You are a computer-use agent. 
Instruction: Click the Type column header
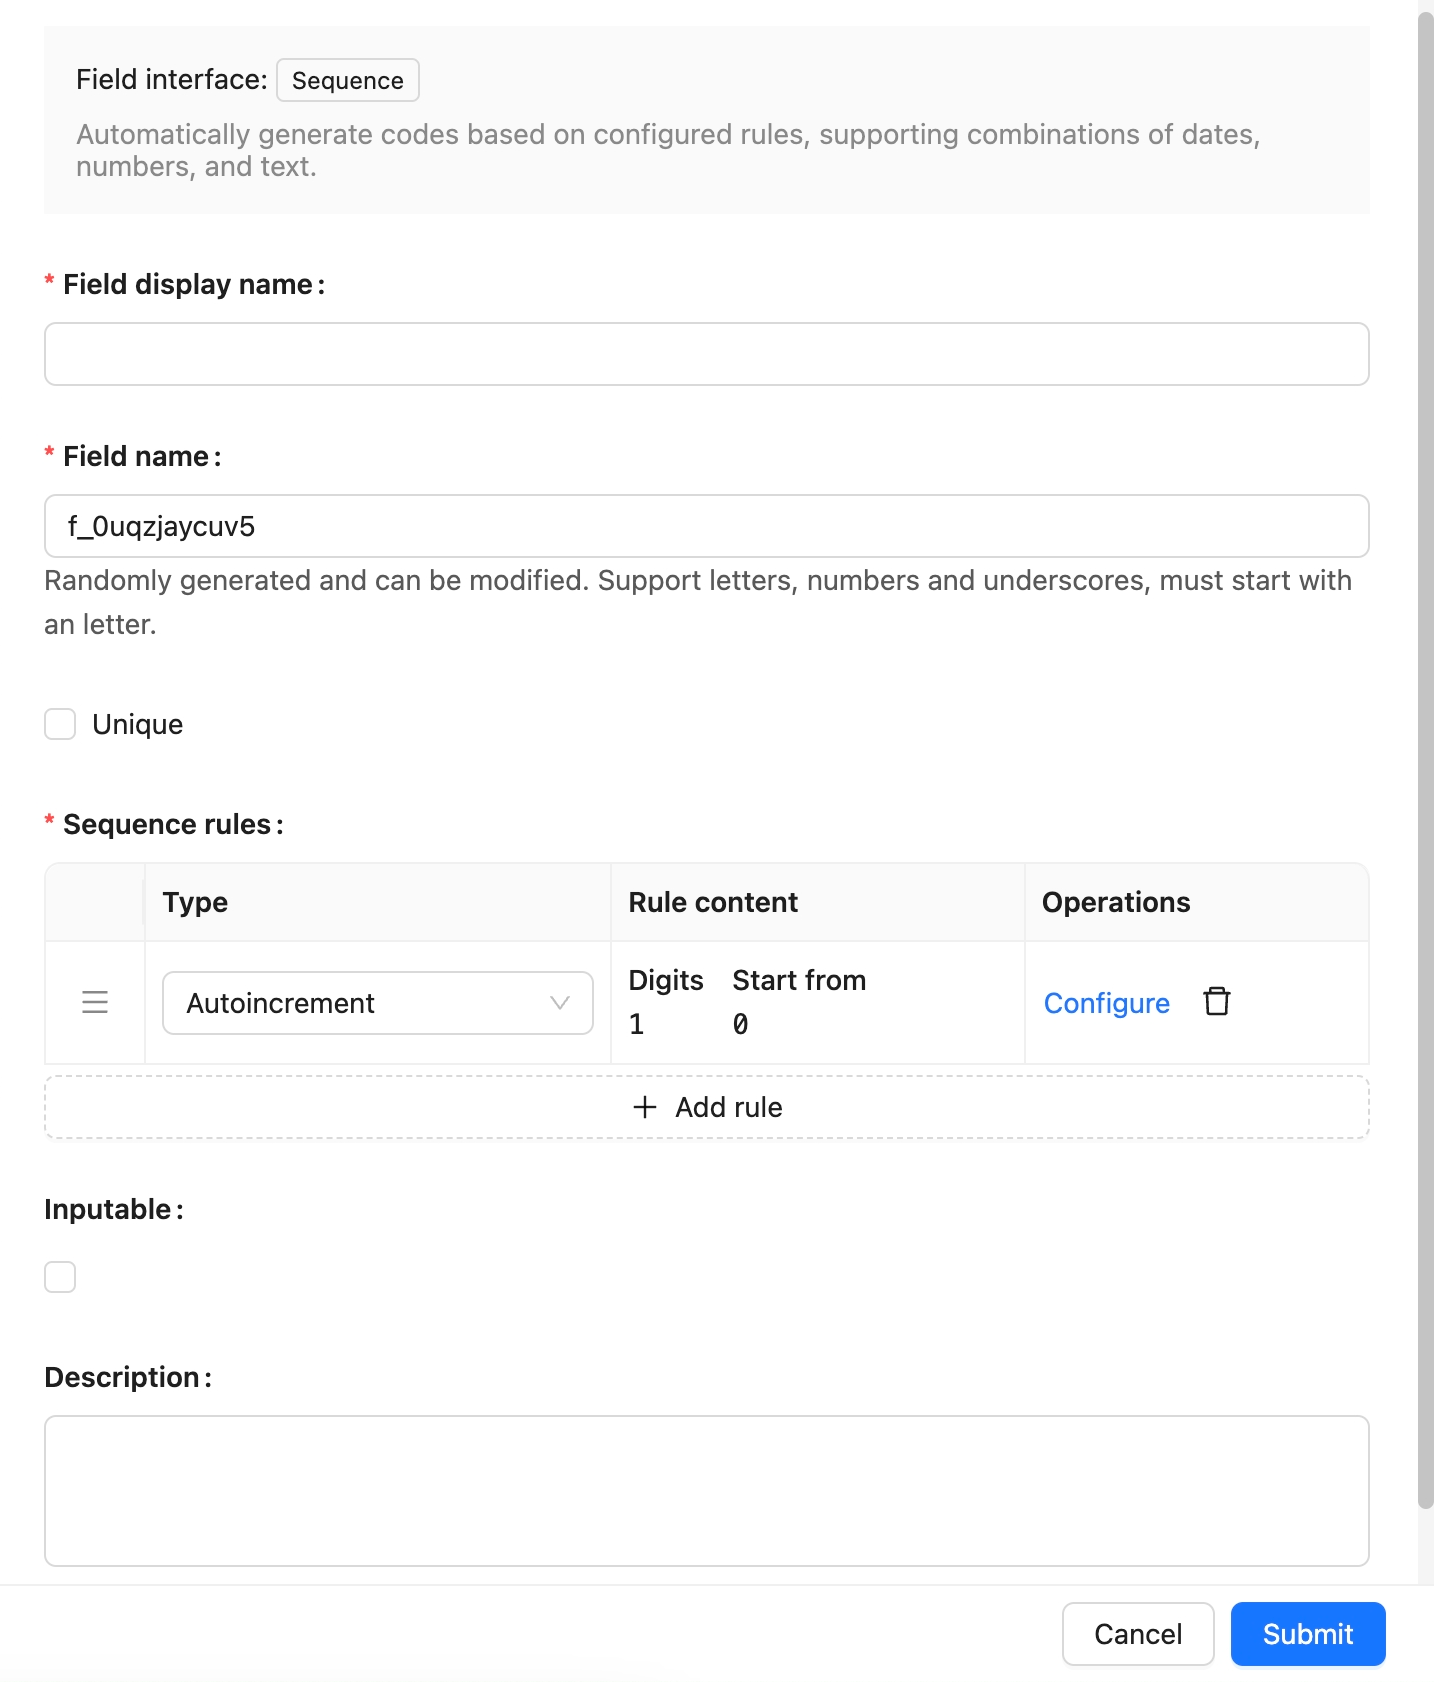tap(196, 902)
